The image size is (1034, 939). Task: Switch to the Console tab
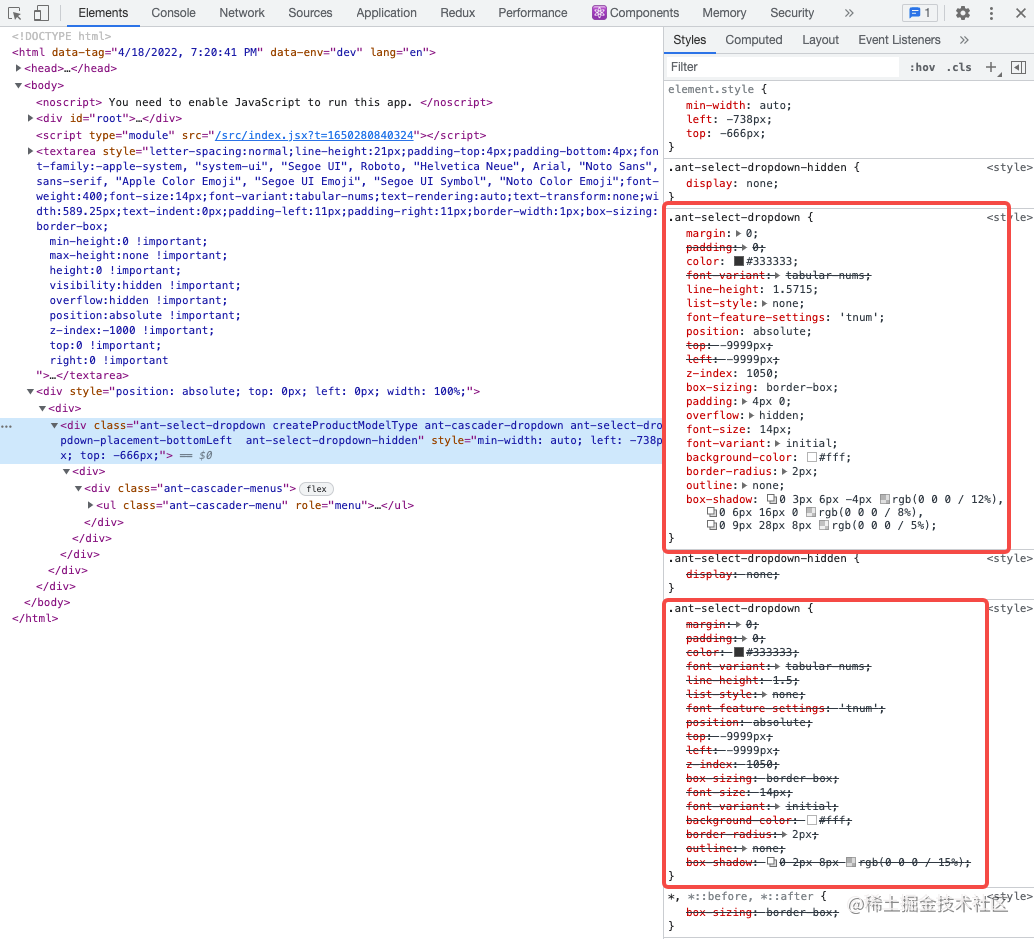point(173,13)
